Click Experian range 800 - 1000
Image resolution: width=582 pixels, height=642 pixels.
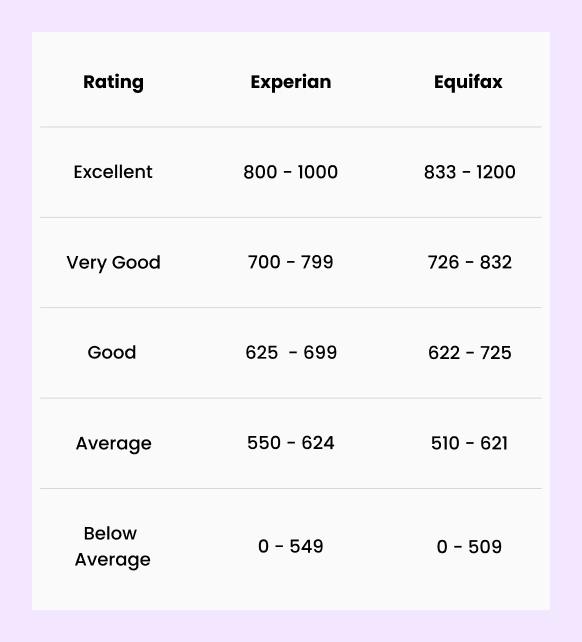tap(291, 172)
